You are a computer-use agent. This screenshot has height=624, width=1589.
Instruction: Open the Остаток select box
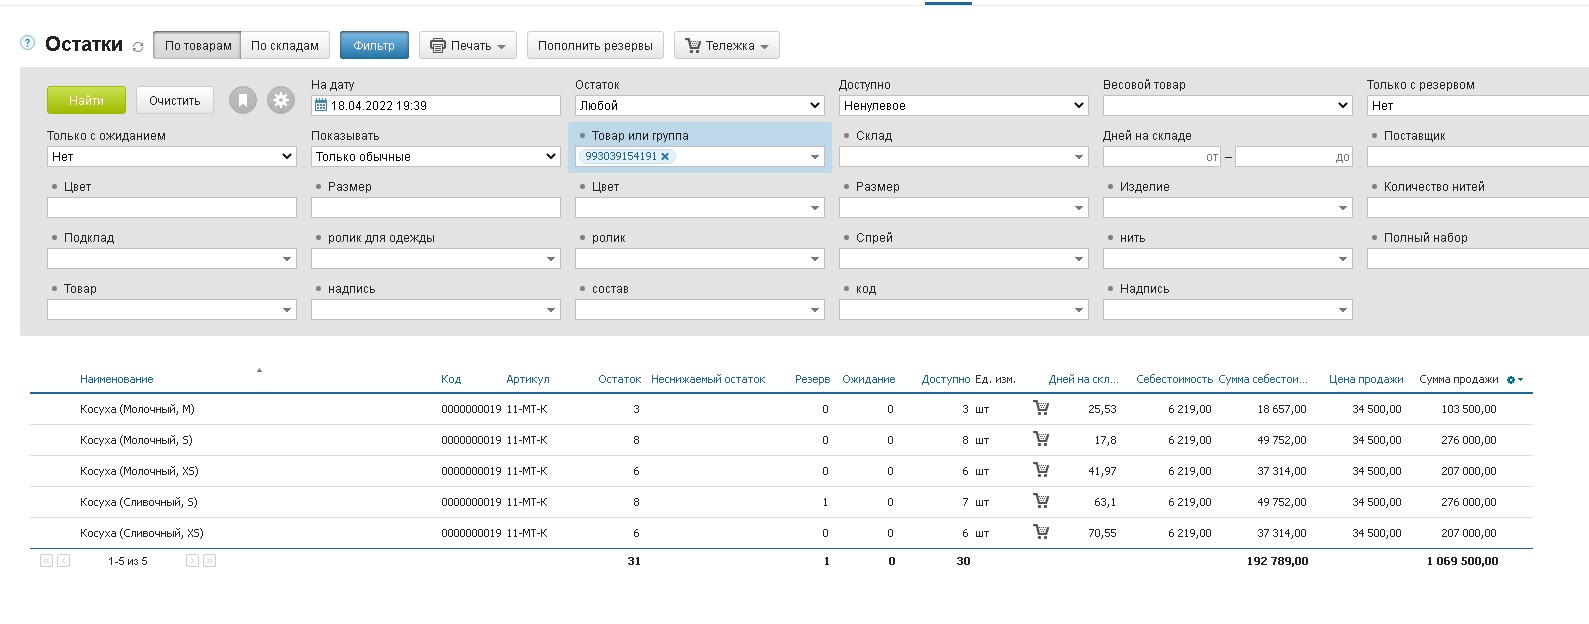700,105
